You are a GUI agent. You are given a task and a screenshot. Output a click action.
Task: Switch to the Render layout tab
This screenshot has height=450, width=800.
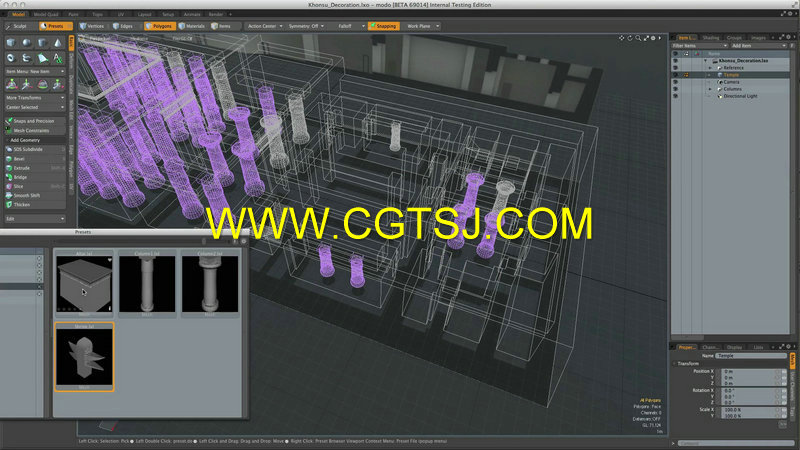click(x=215, y=14)
